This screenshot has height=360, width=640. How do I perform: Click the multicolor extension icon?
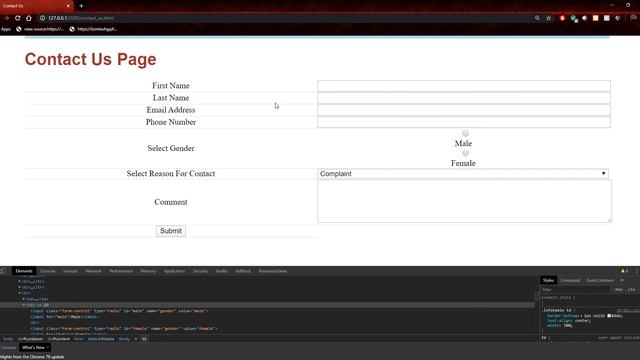[618, 18]
